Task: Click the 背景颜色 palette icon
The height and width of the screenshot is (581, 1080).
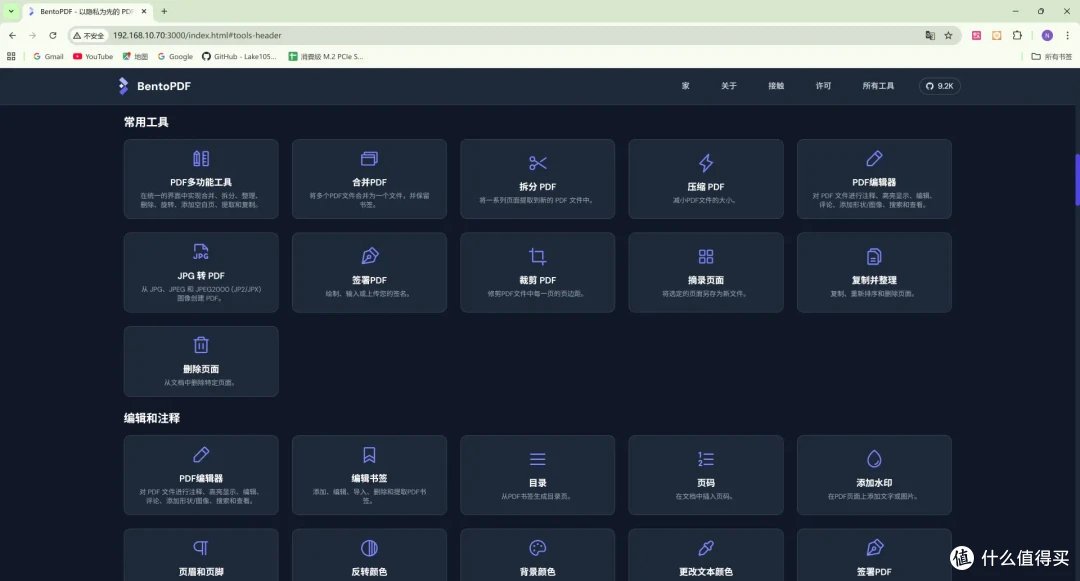Action: pyautogui.click(x=538, y=548)
